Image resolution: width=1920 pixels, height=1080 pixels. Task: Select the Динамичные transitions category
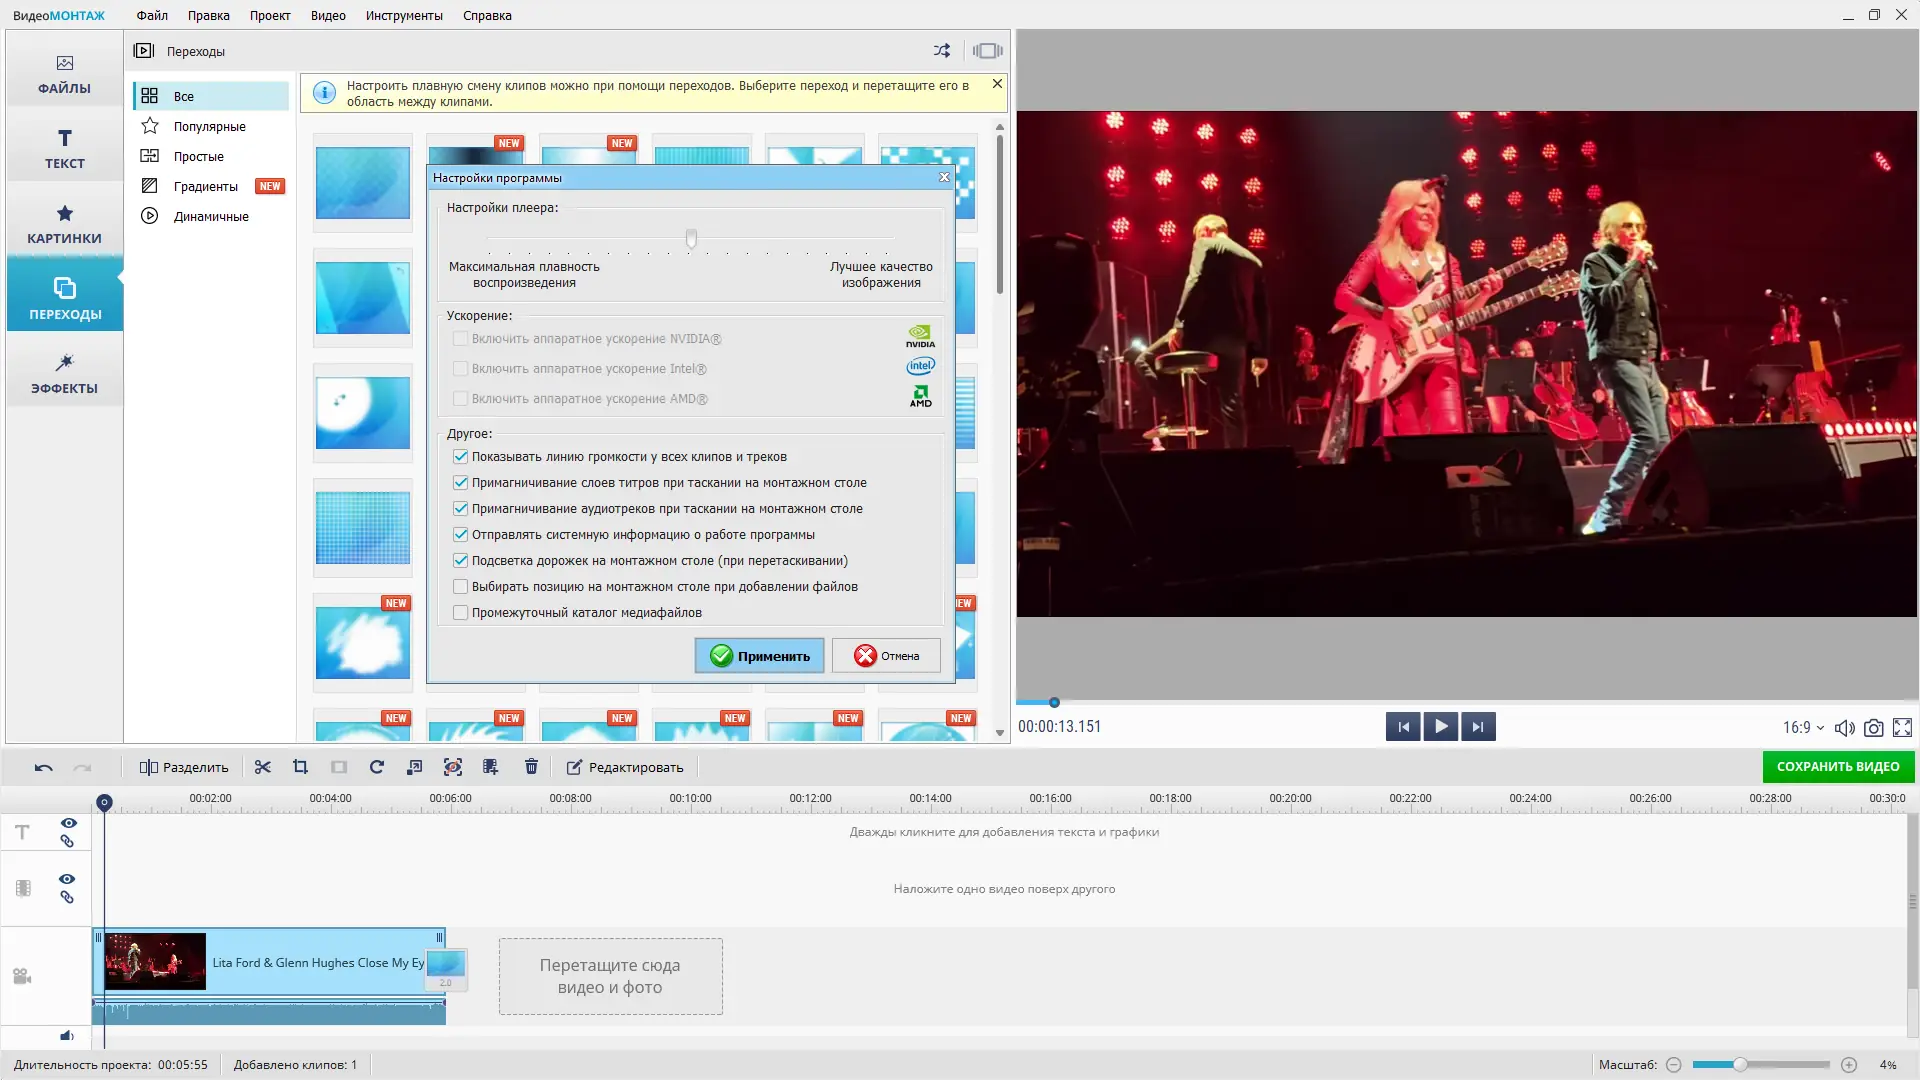(210, 216)
